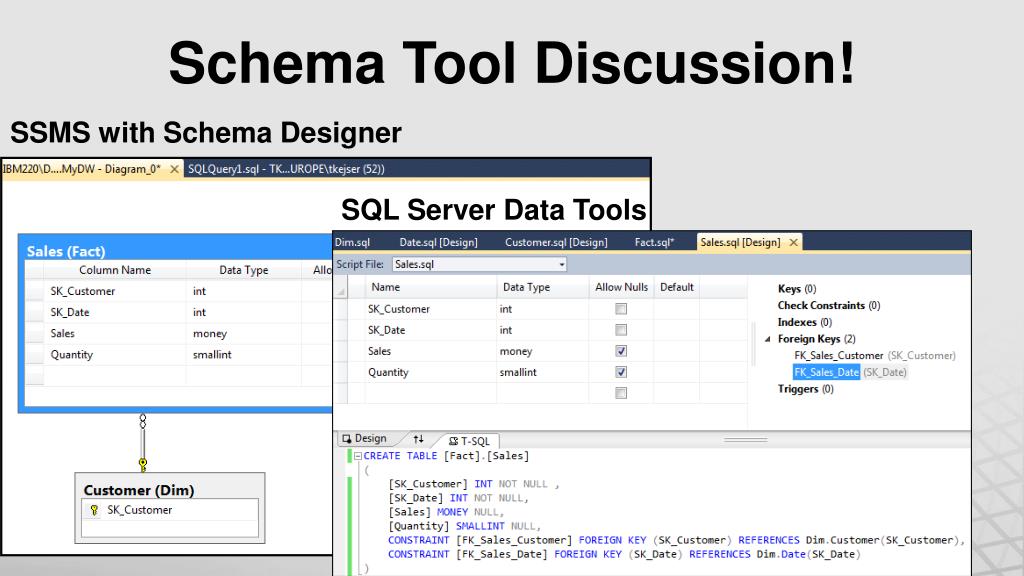Viewport: 1024px width, 576px height.
Task: Click the Quantity name cell in SSDT grid
Action: coord(388,372)
